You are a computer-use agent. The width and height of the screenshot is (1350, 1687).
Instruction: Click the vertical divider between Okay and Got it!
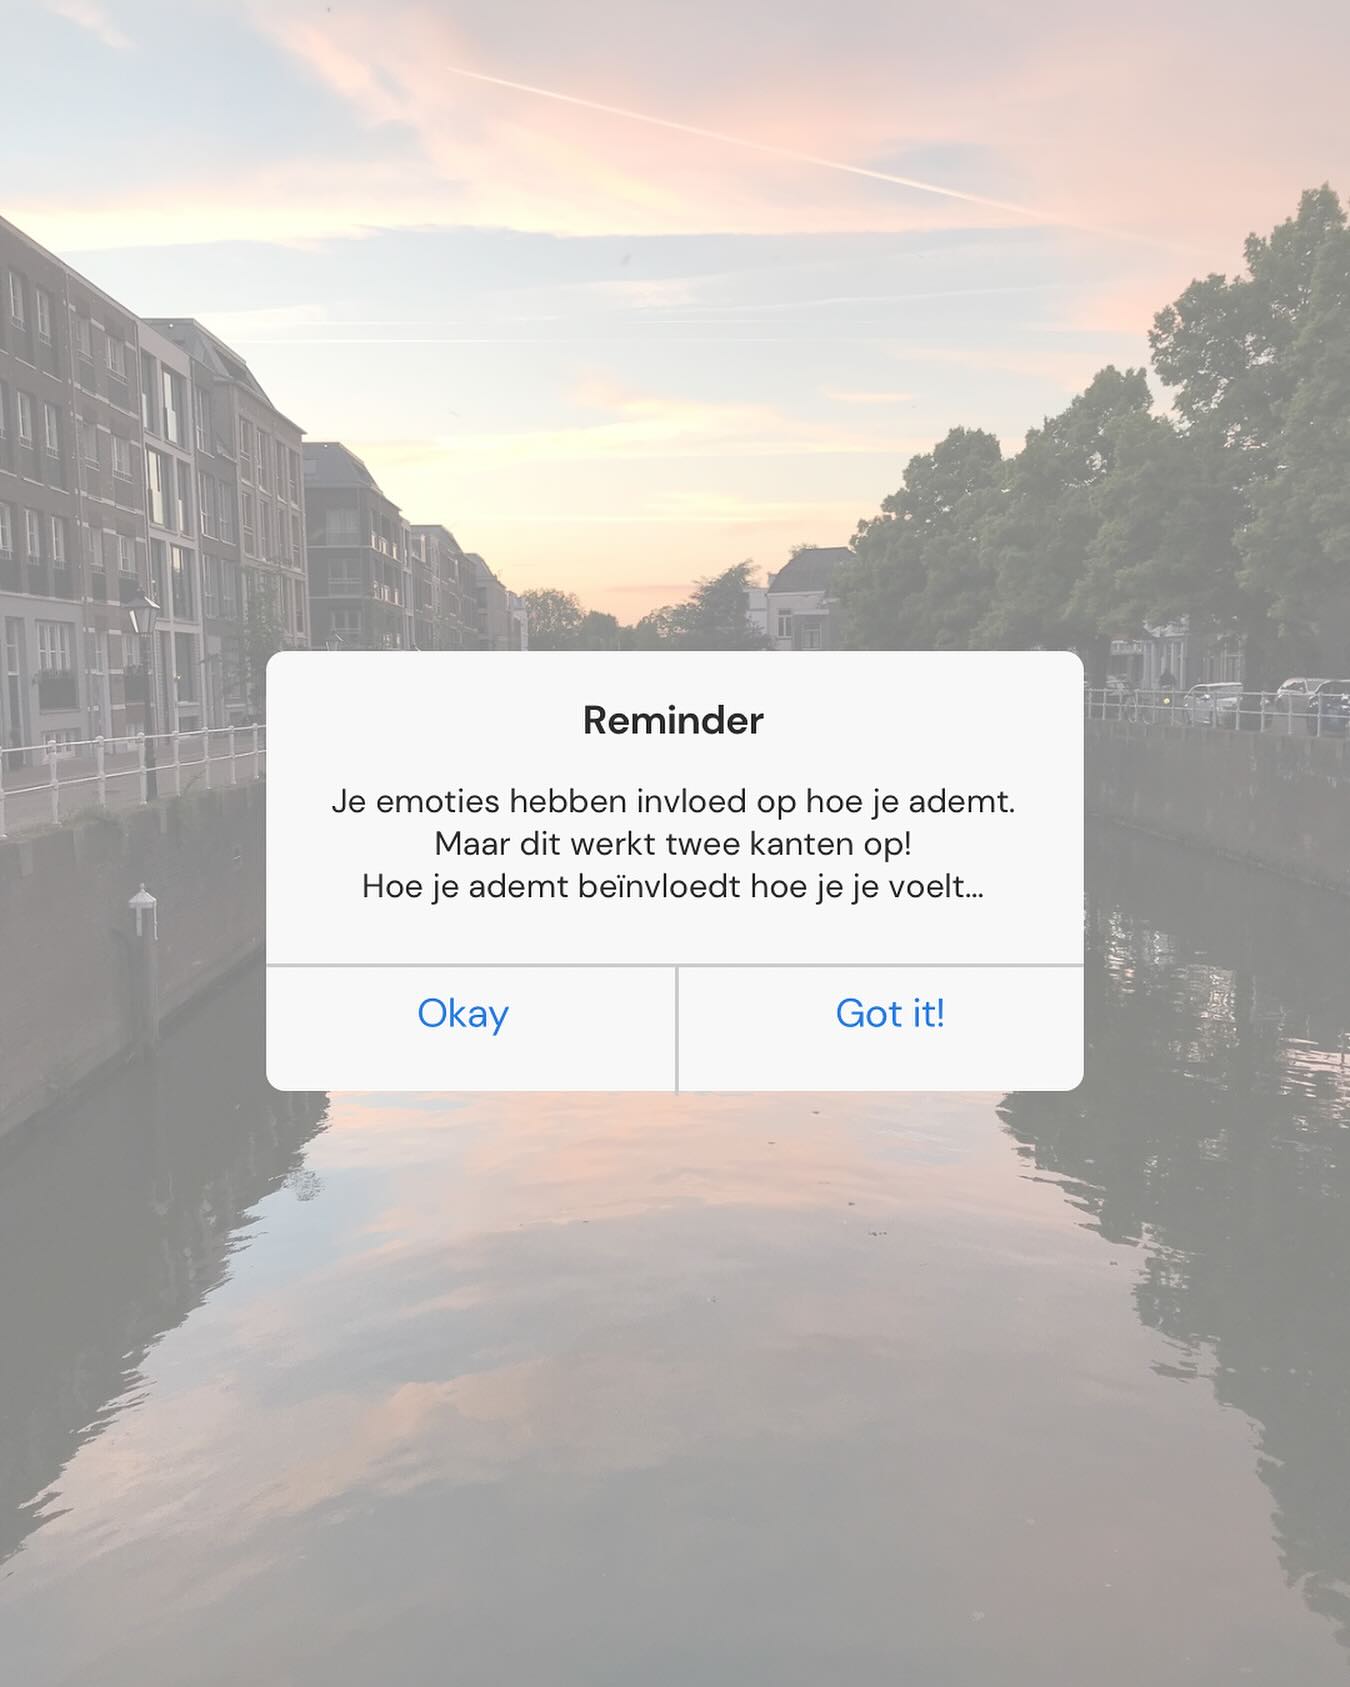click(x=677, y=1029)
